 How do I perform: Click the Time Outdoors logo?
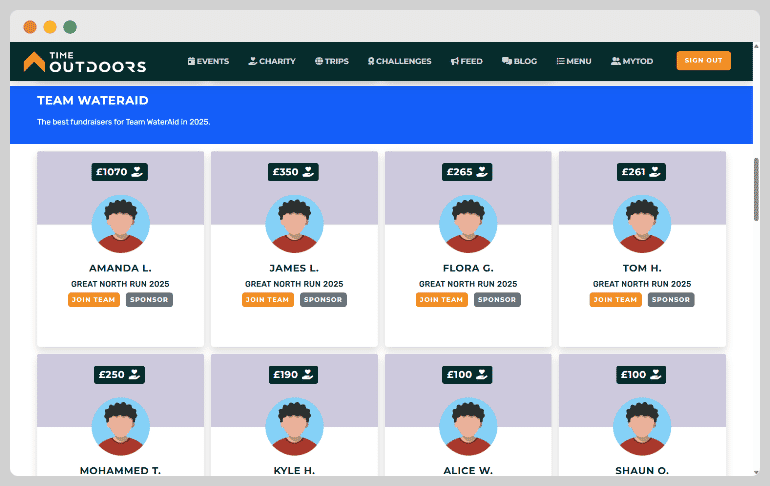(x=84, y=62)
